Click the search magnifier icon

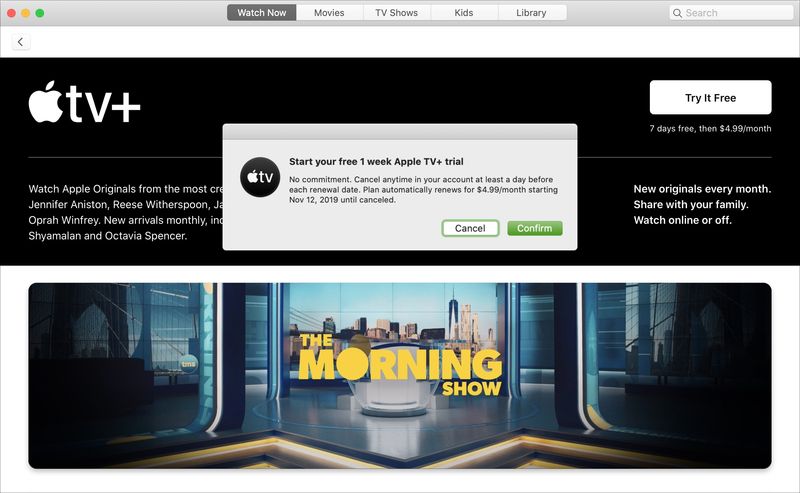click(677, 13)
